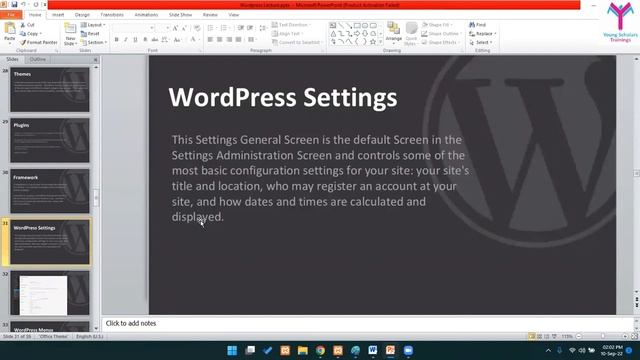Open the Layout dropdown

[93, 25]
